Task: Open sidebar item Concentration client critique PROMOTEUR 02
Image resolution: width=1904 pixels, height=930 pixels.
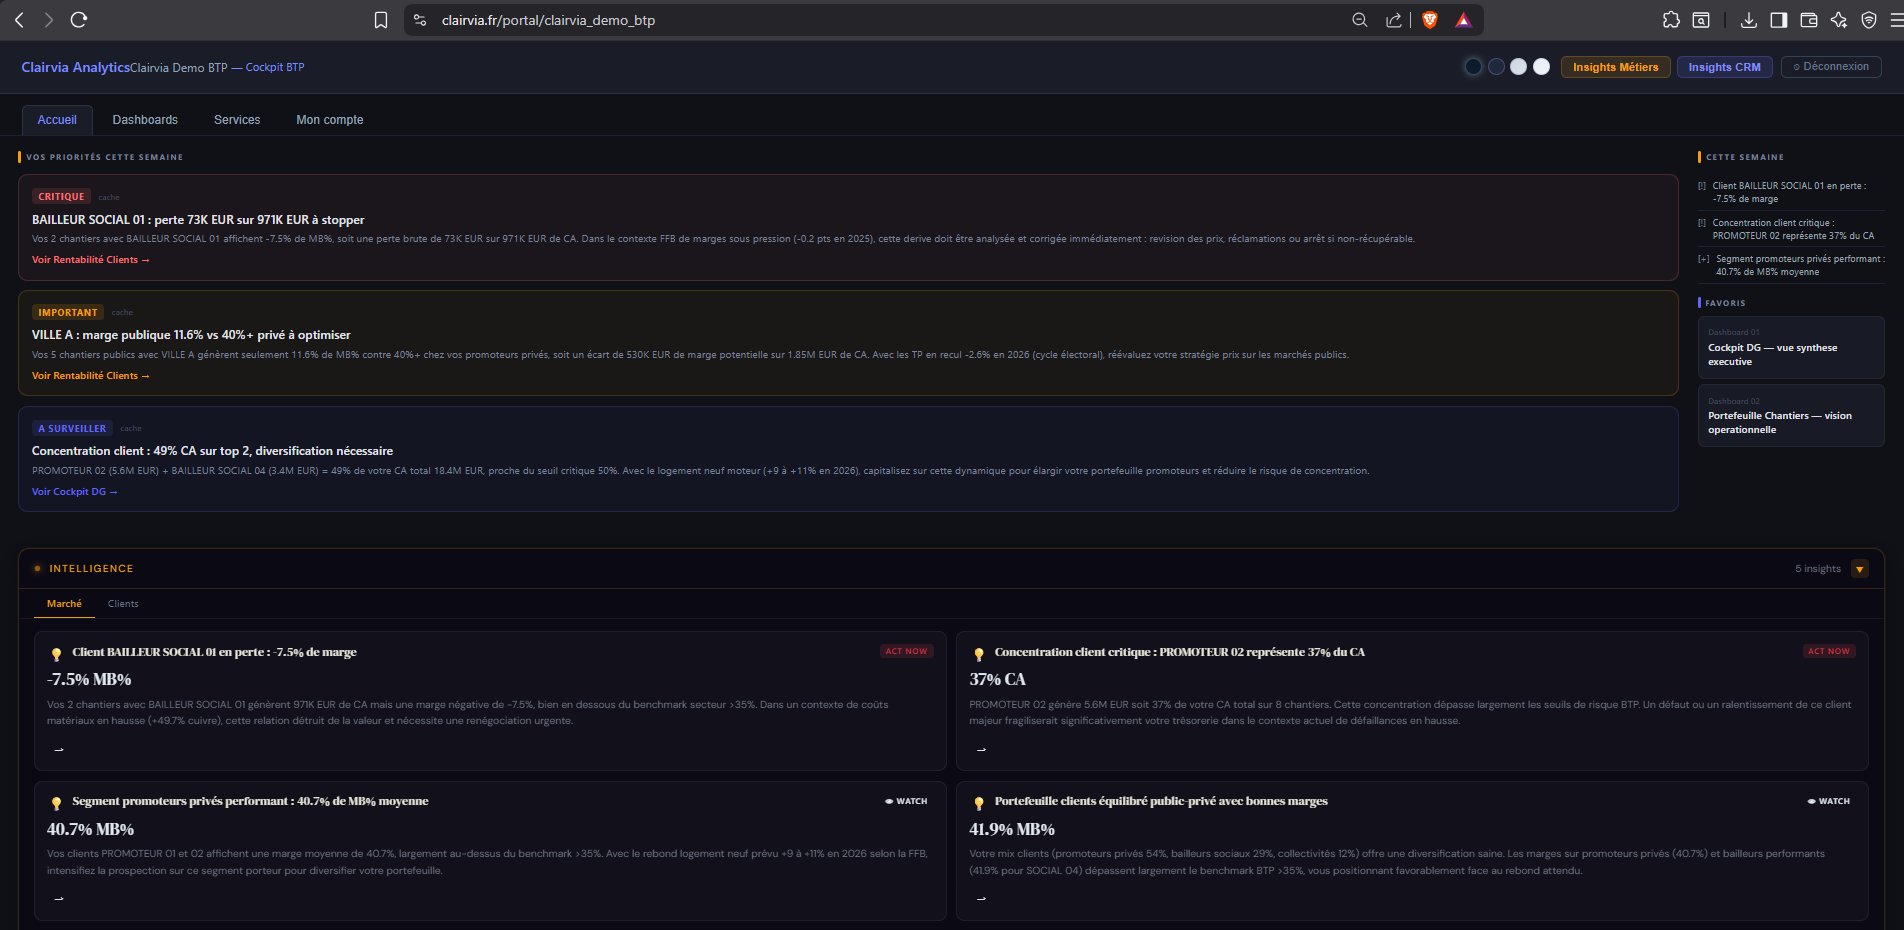Action: 1791,229
